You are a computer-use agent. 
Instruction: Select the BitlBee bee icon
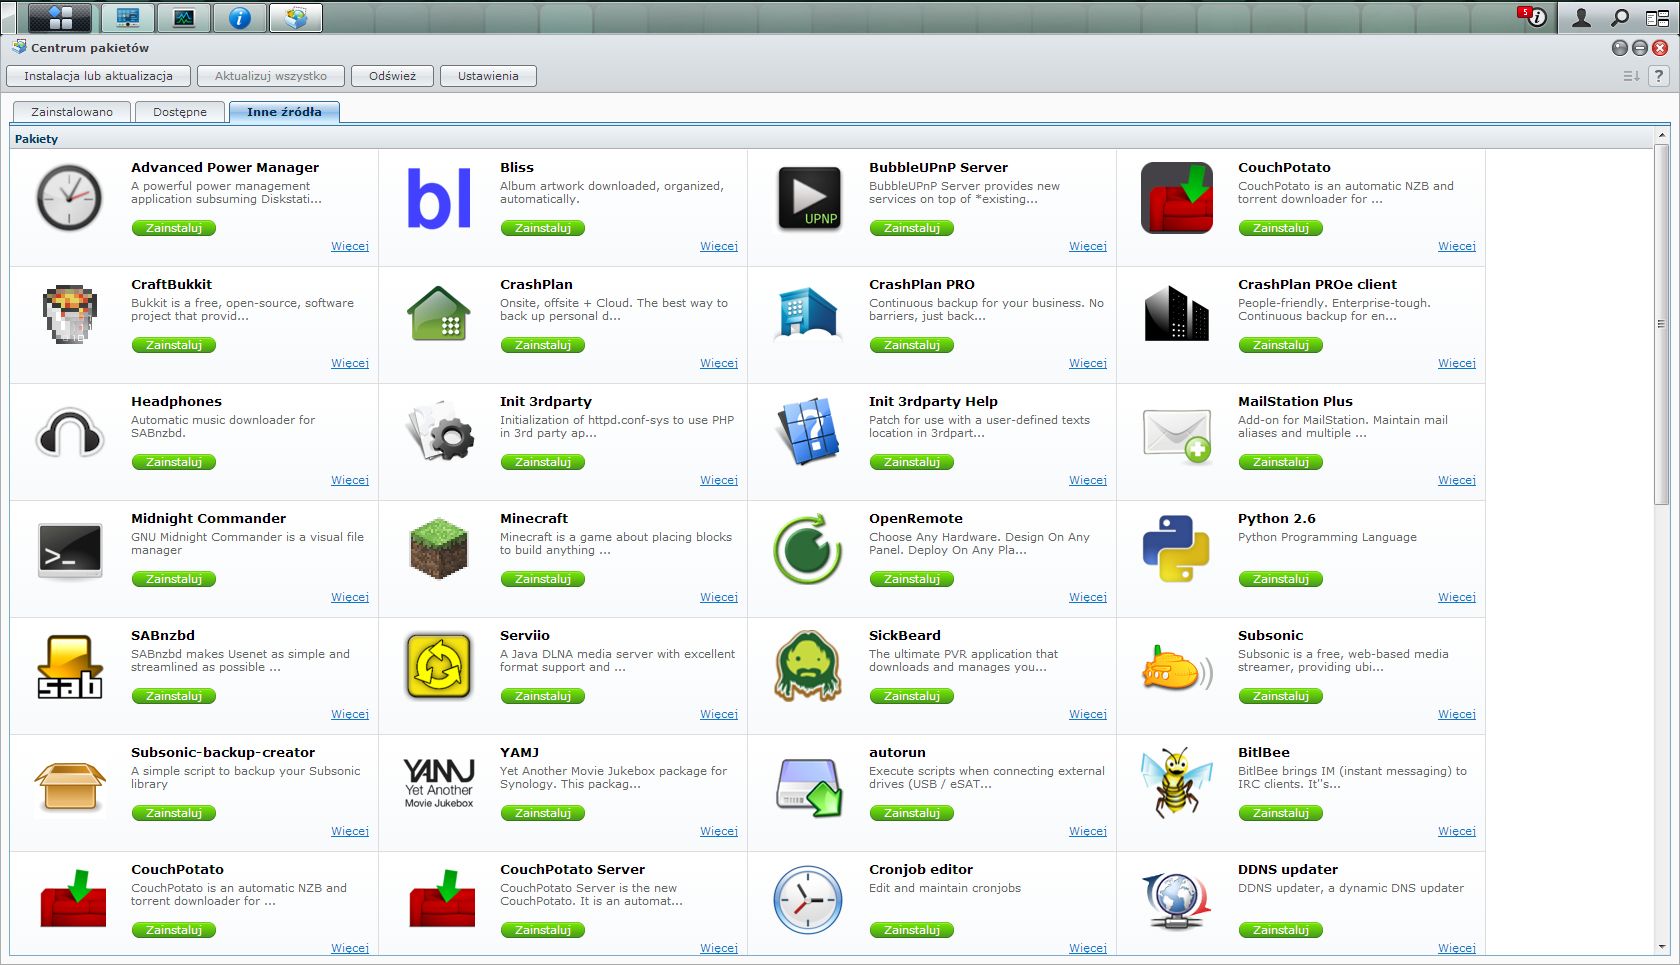pos(1177,781)
